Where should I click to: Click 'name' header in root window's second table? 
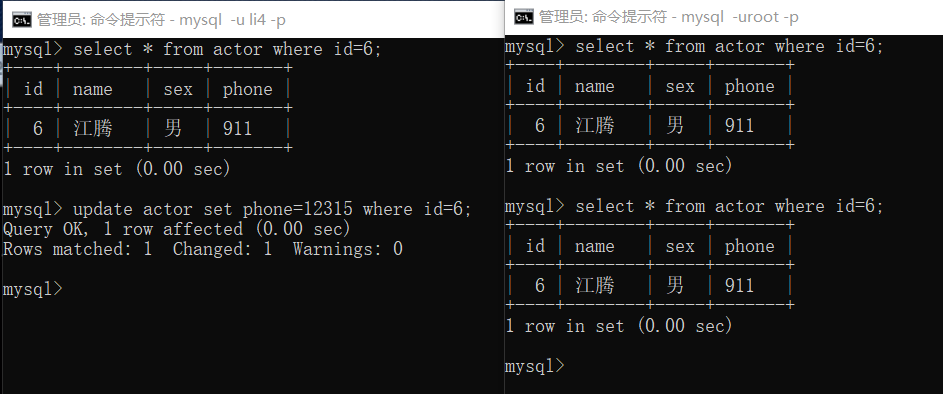coord(595,247)
